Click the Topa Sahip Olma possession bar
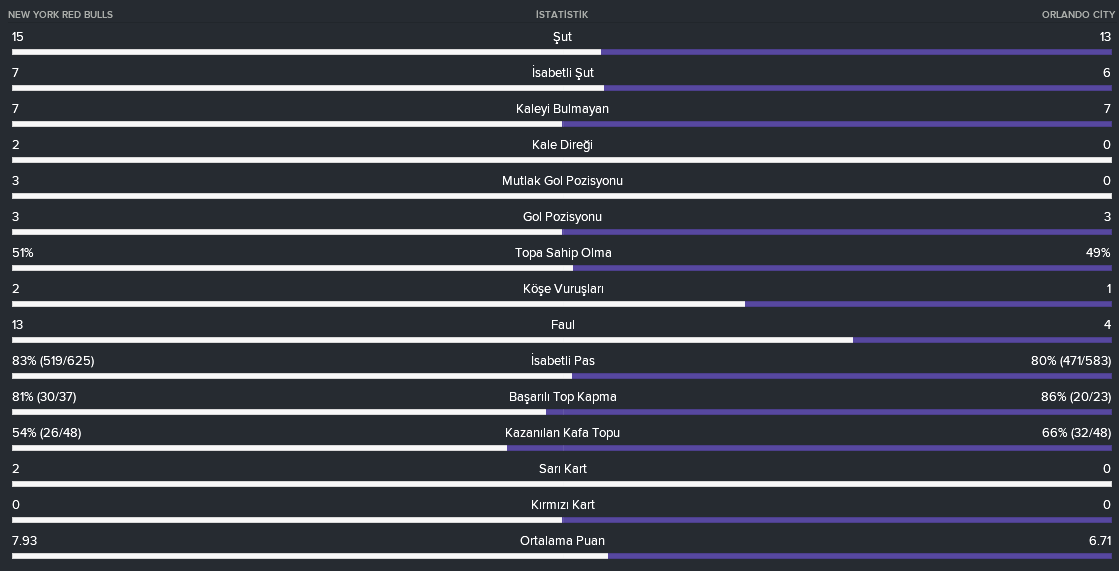Image resolution: width=1119 pixels, height=571 pixels. [562, 268]
